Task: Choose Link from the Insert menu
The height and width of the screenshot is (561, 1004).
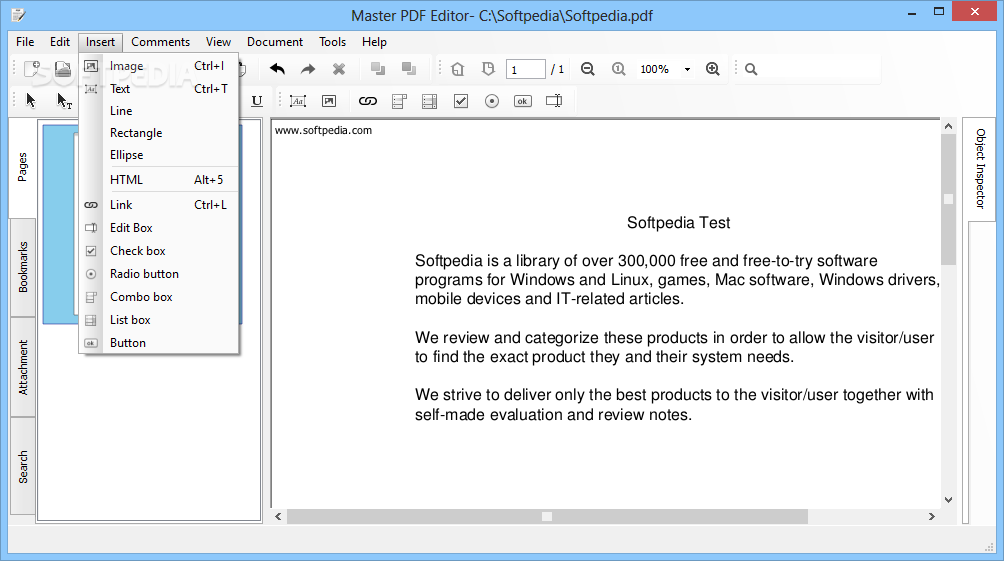Action: click(x=159, y=205)
